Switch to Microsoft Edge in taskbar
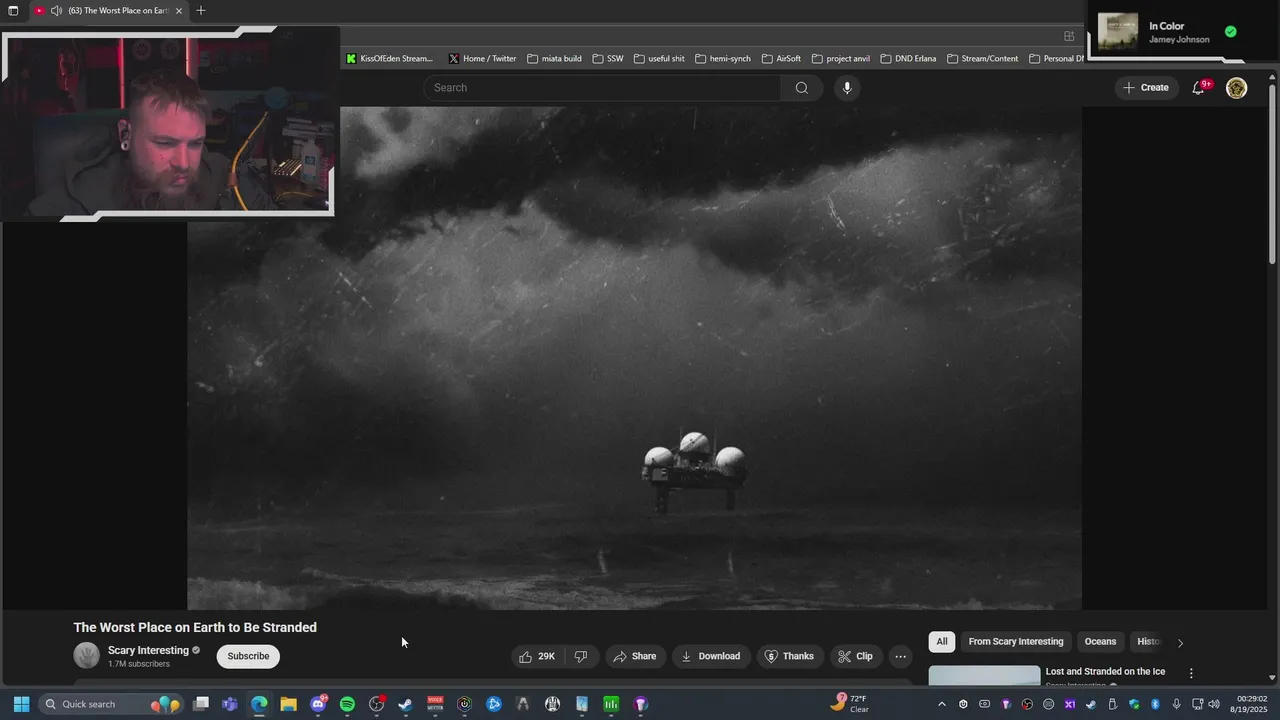Viewport: 1280px width, 720px height. coord(259,704)
